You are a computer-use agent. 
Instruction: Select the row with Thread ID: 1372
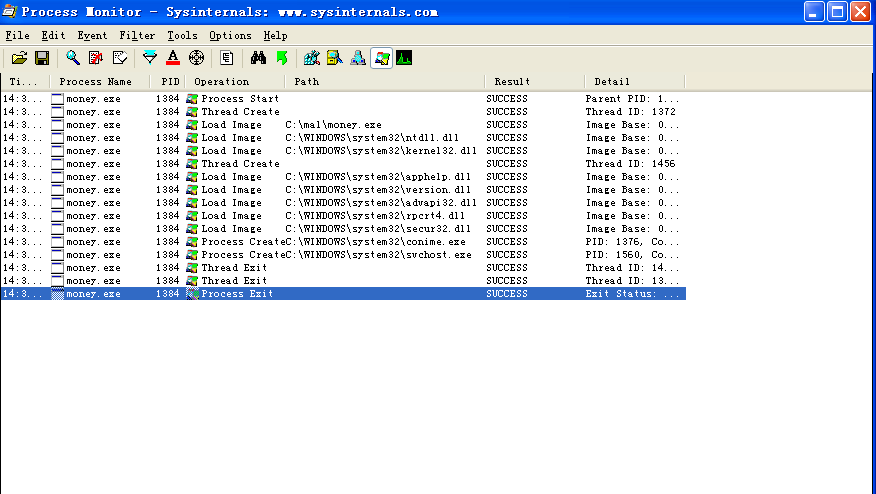tap(343, 112)
